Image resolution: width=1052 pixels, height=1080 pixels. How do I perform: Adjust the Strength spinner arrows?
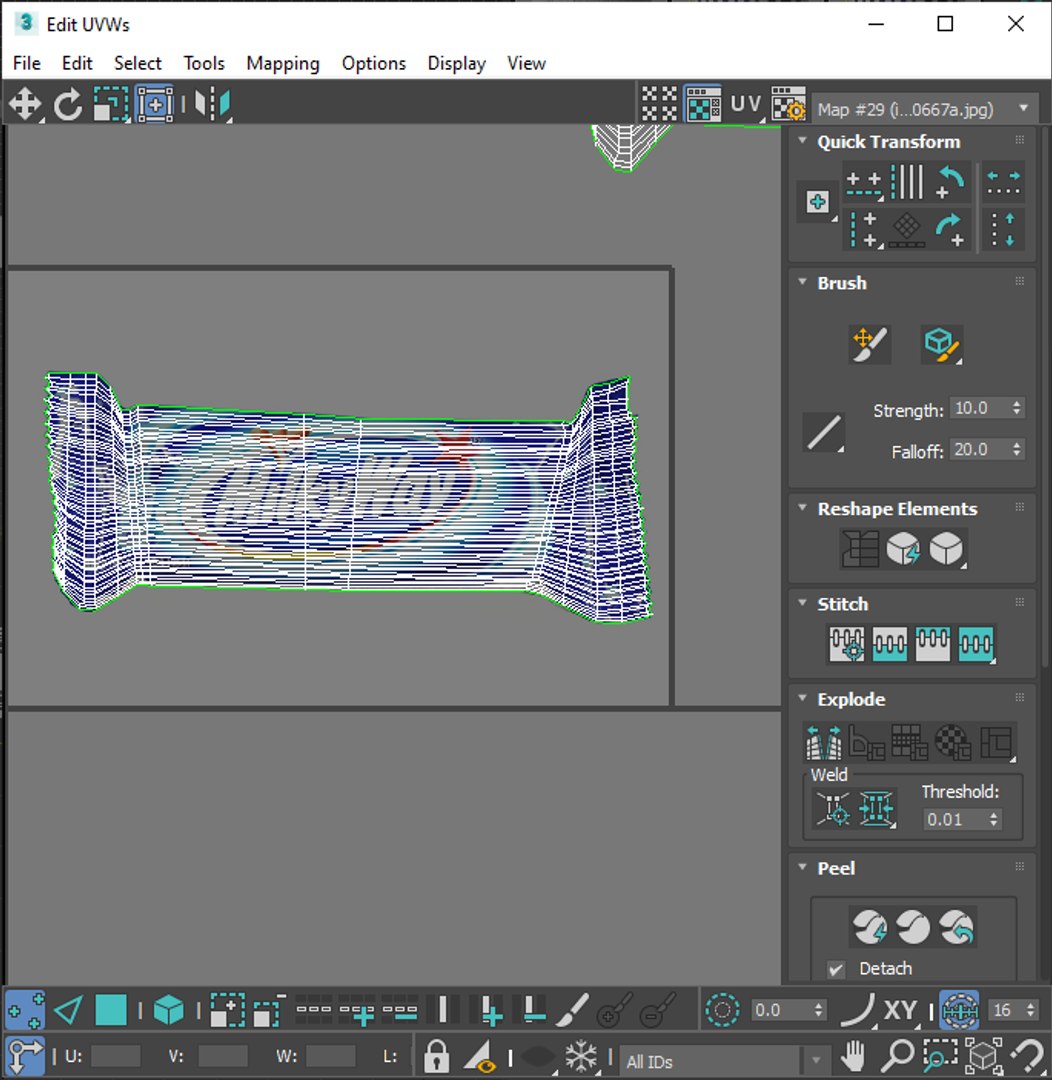click(1017, 408)
